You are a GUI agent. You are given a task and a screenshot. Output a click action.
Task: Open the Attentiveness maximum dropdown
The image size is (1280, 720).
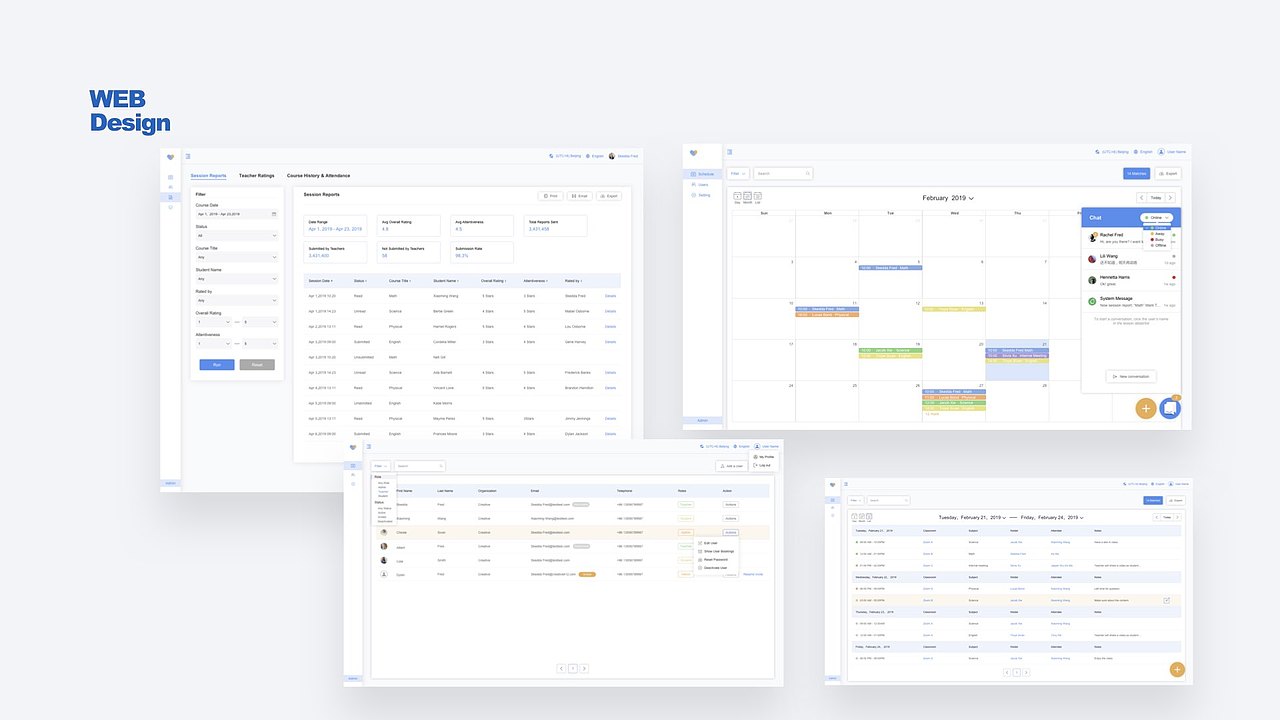(260, 344)
